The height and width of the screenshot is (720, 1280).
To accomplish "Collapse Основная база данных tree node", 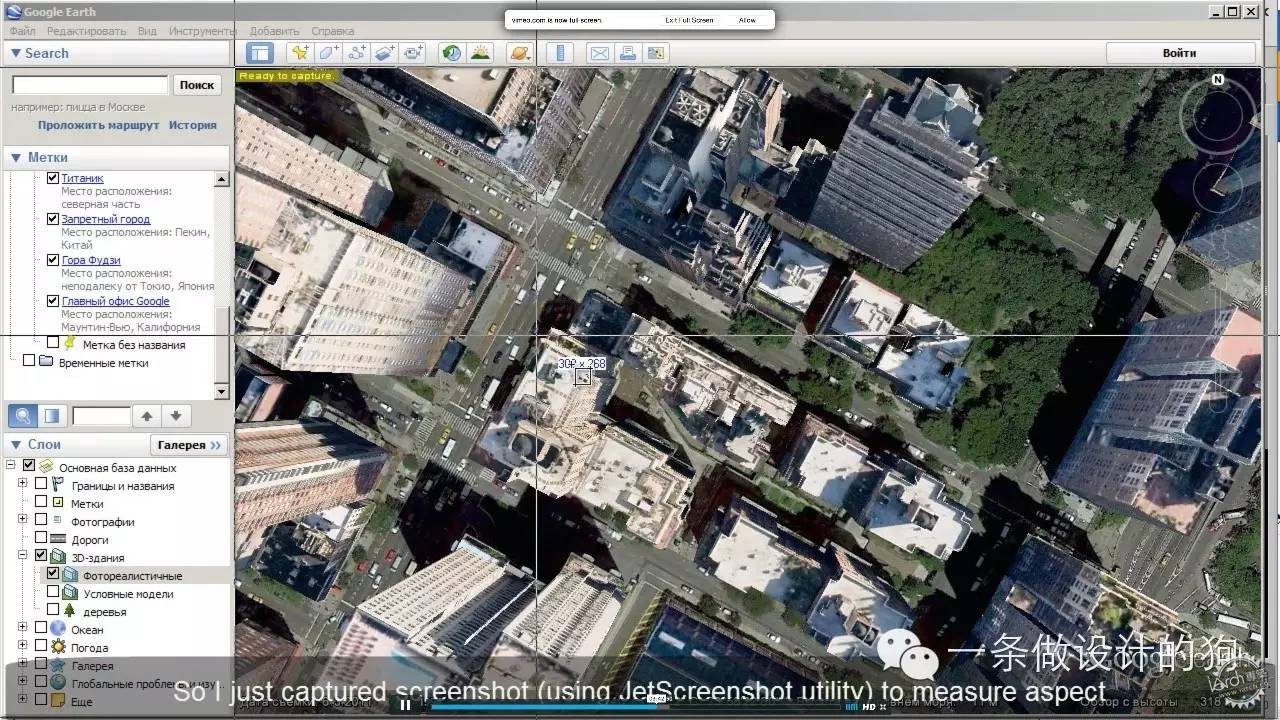I will [x=11, y=467].
